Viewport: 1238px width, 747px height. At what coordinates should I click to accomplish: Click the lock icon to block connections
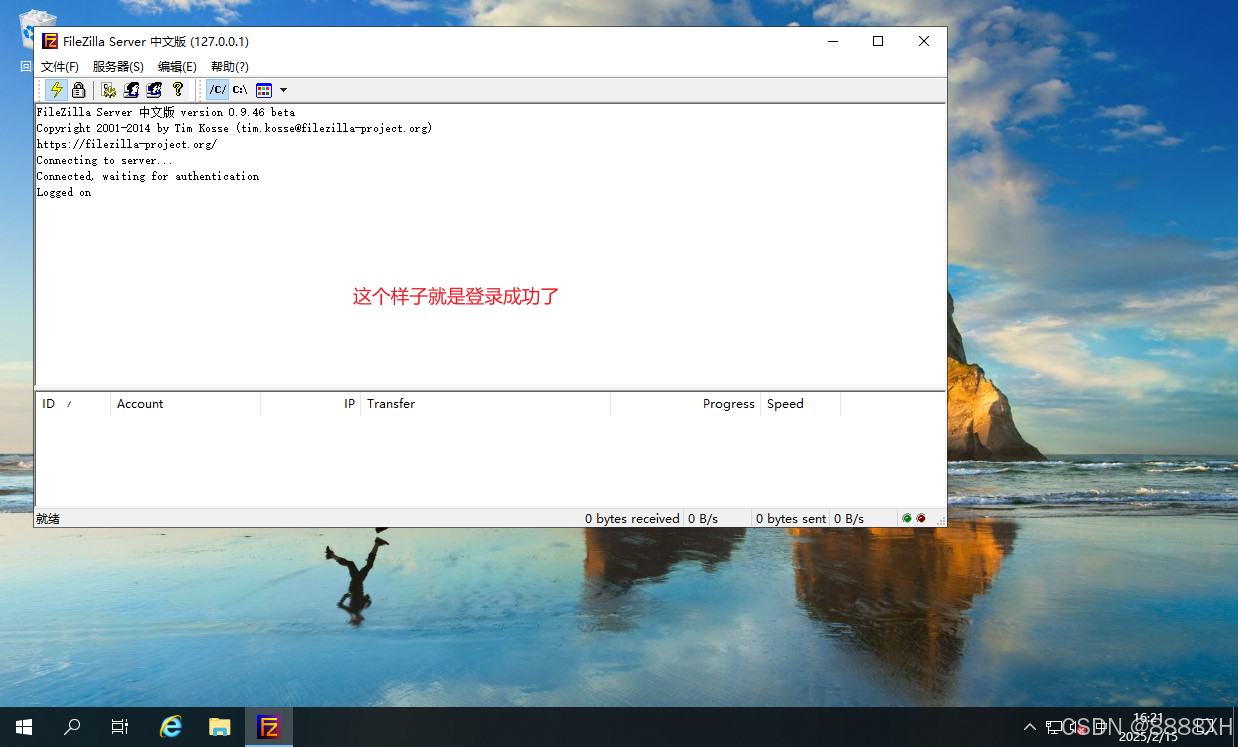(x=78, y=89)
